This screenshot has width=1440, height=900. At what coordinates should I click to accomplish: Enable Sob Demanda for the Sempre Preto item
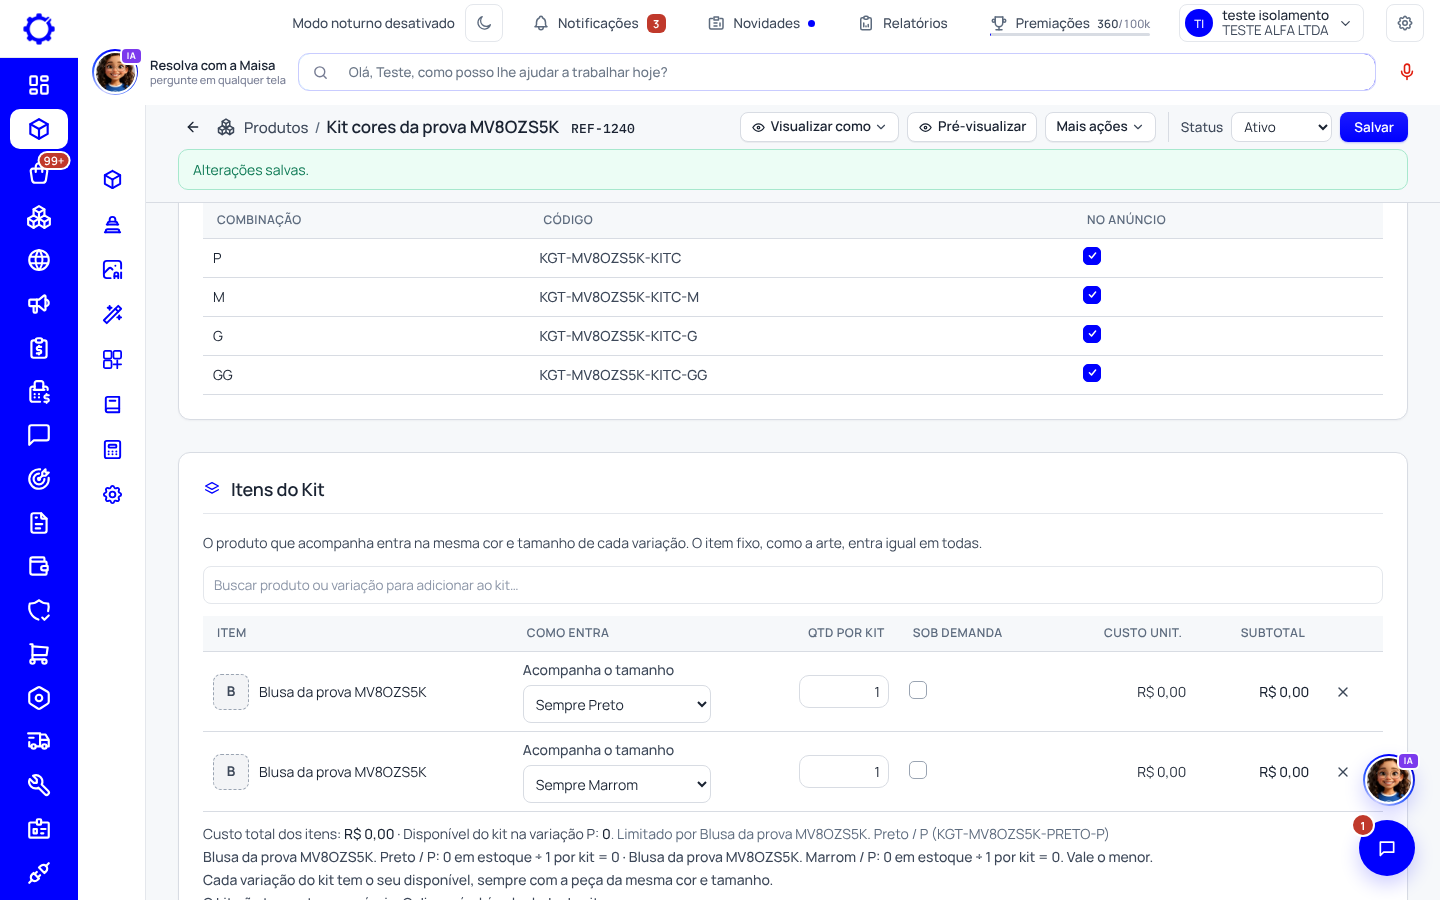tap(918, 690)
